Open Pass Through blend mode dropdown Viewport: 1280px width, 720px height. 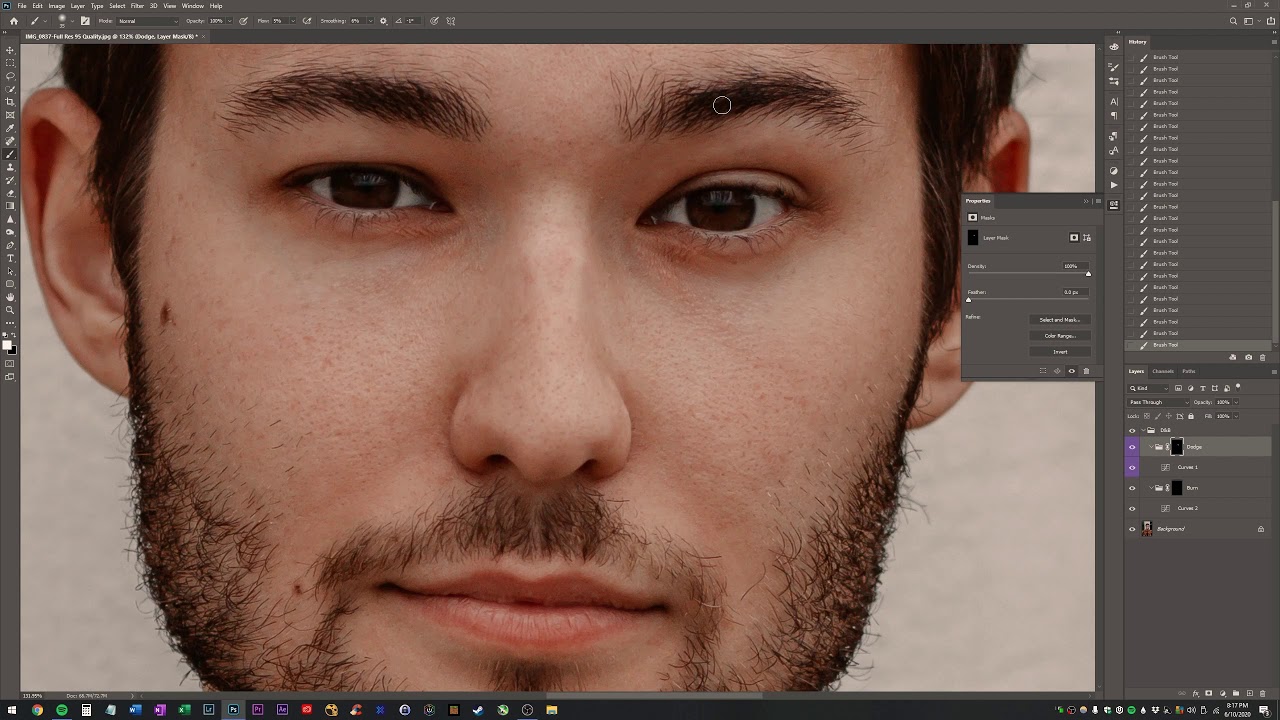[x=1159, y=402]
